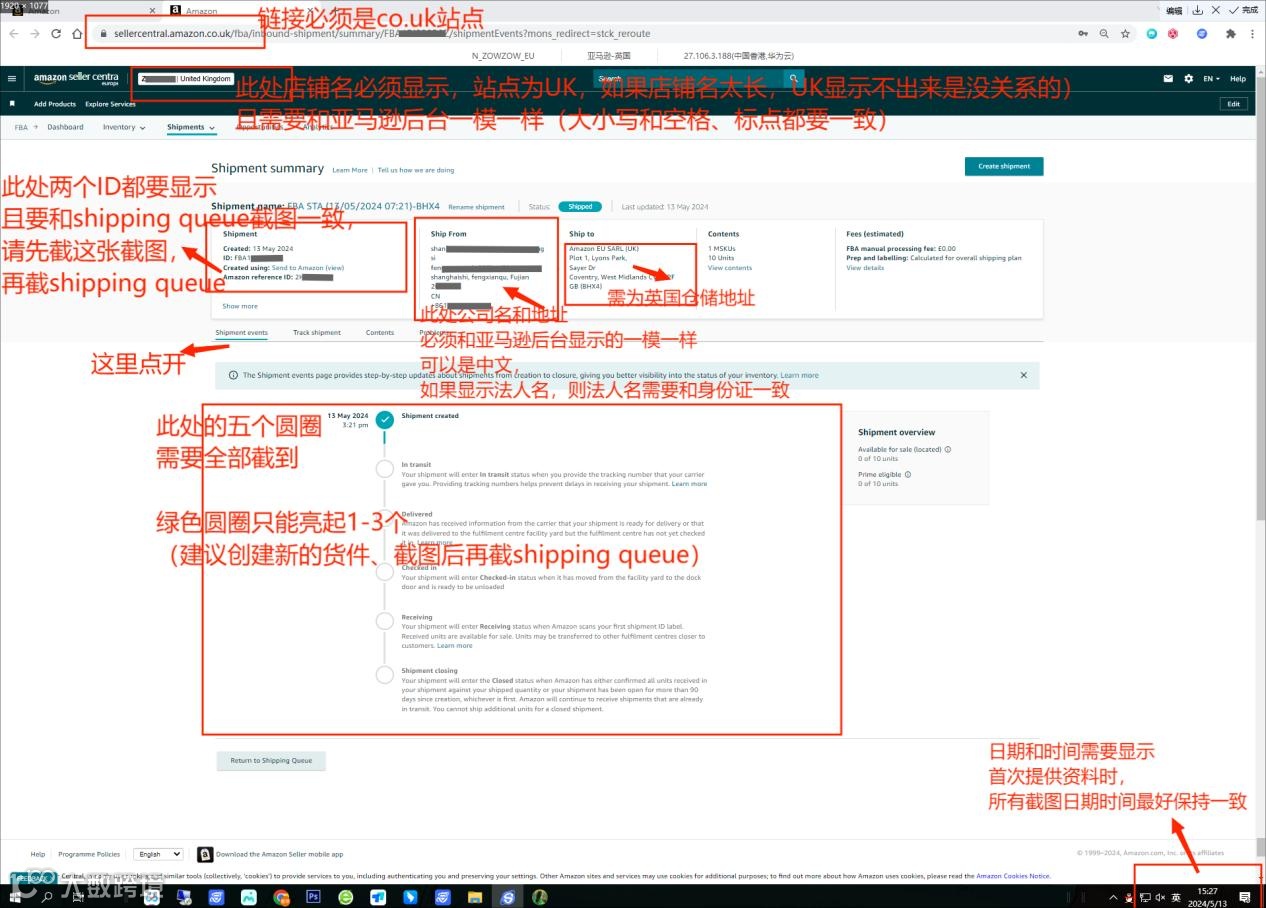Click the In transit step circle
This screenshot has height=908, width=1266.
[385, 469]
